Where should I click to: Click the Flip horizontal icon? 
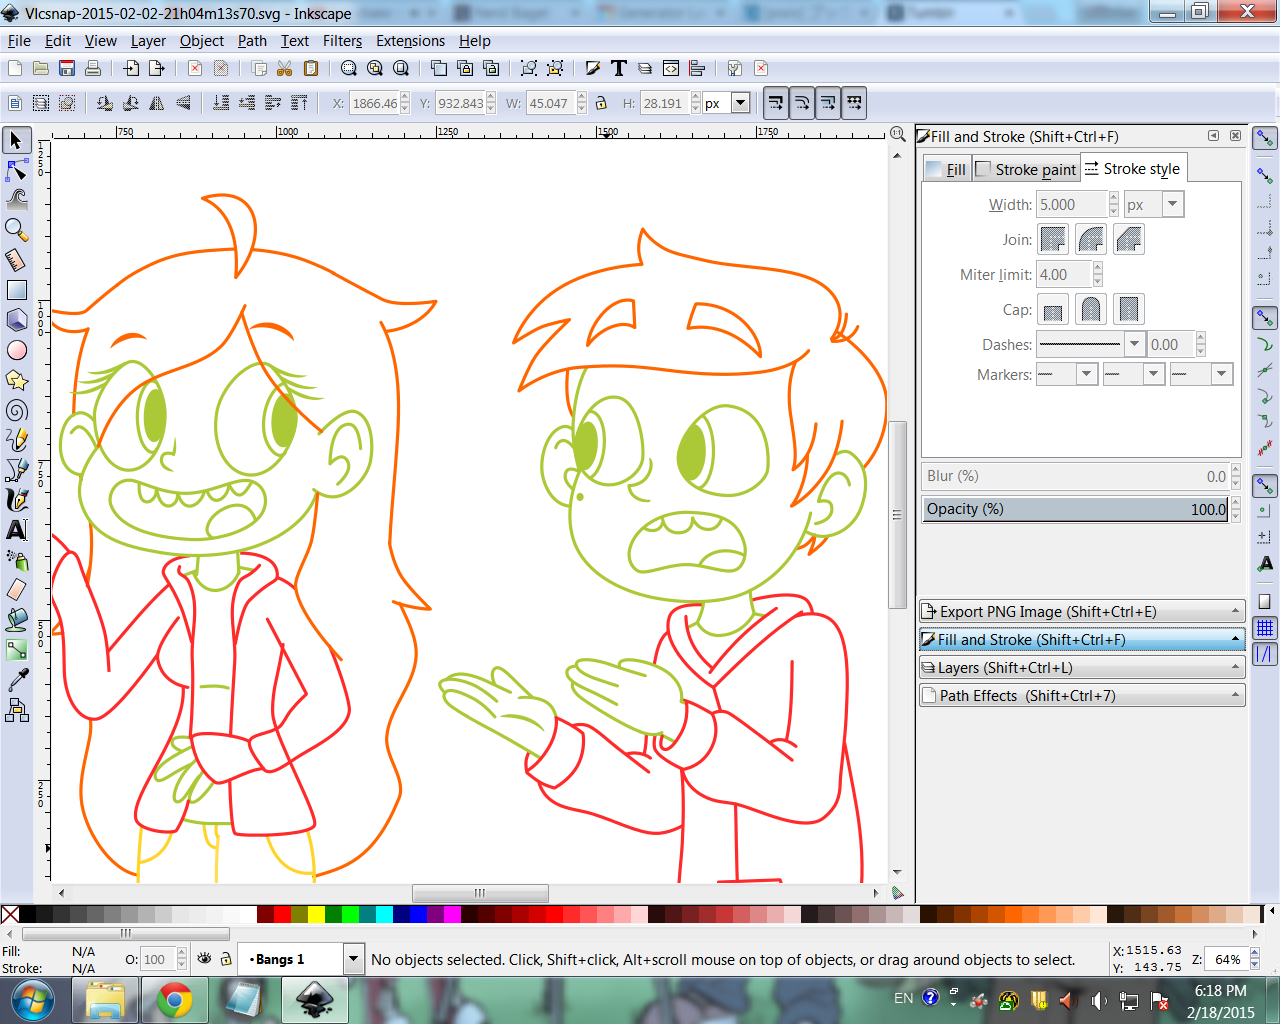(157, 103)
